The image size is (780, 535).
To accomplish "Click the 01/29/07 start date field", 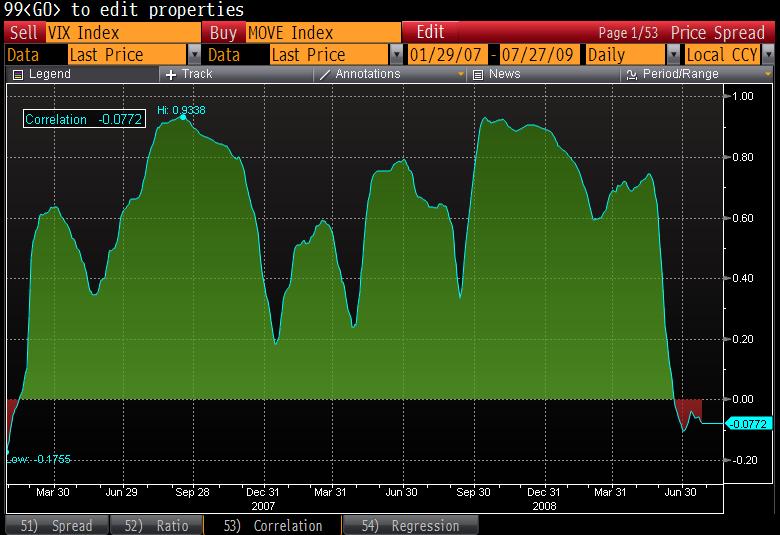I will point(446,55).
